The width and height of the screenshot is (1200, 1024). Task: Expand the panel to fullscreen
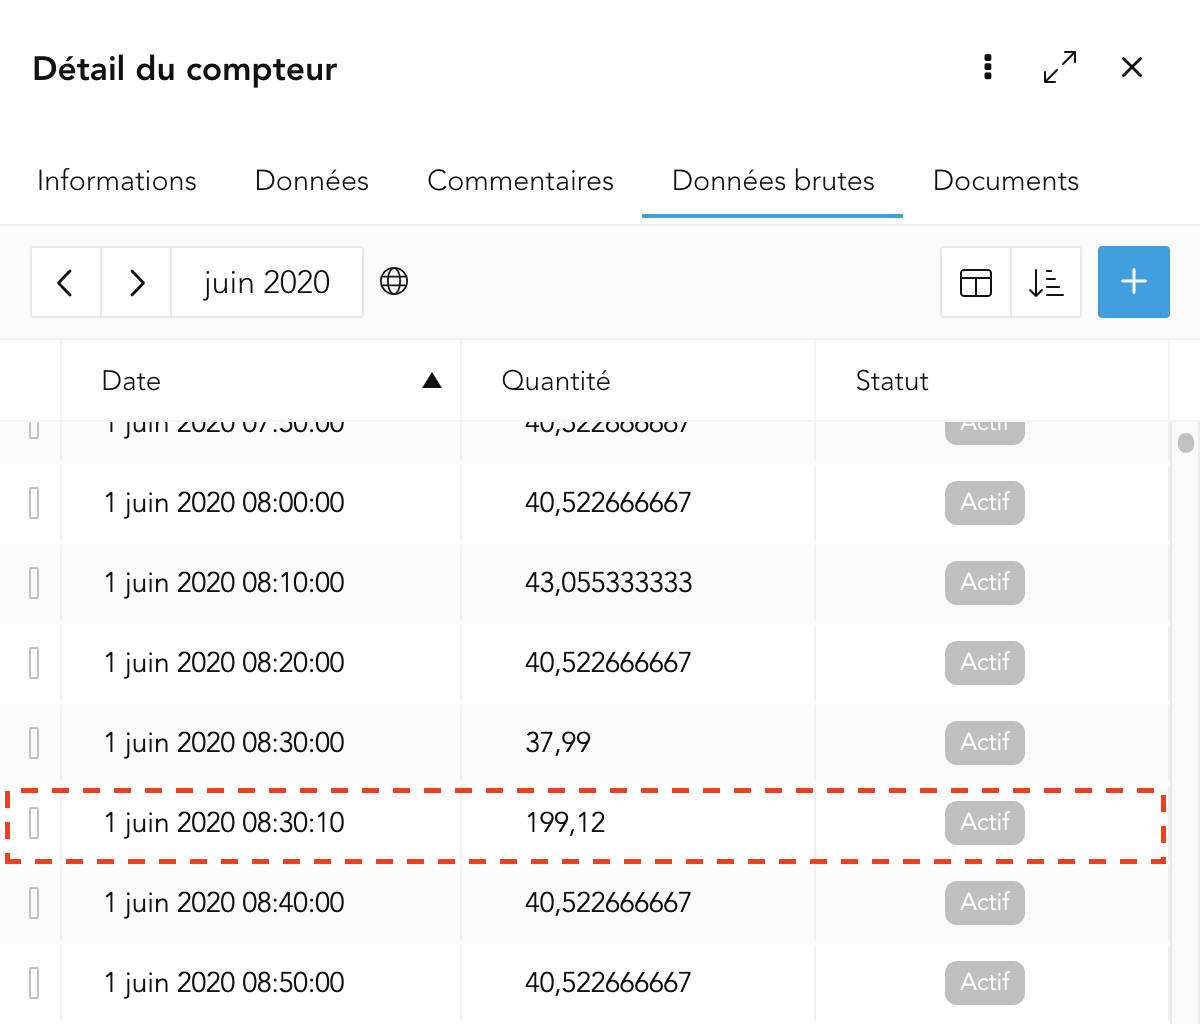click(1060, 67)
